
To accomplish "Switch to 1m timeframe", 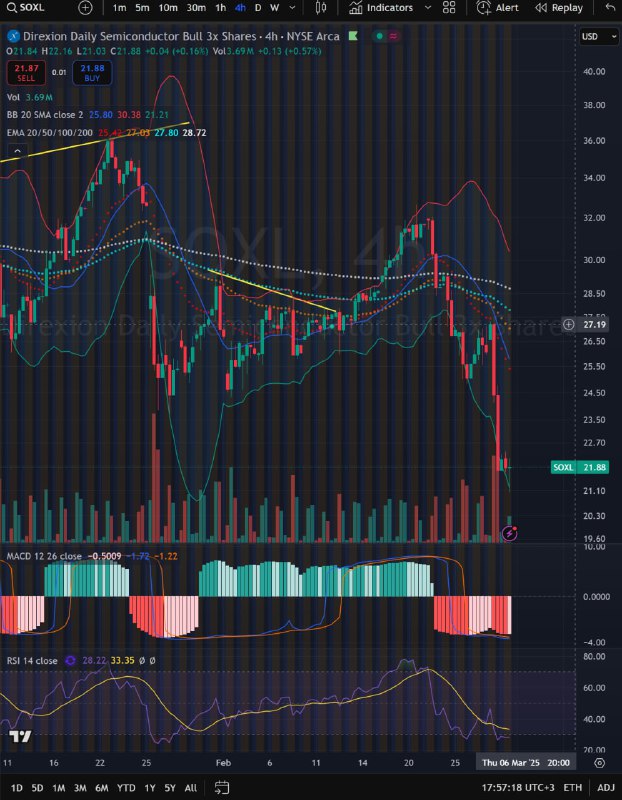I will (x=119, y=8).
